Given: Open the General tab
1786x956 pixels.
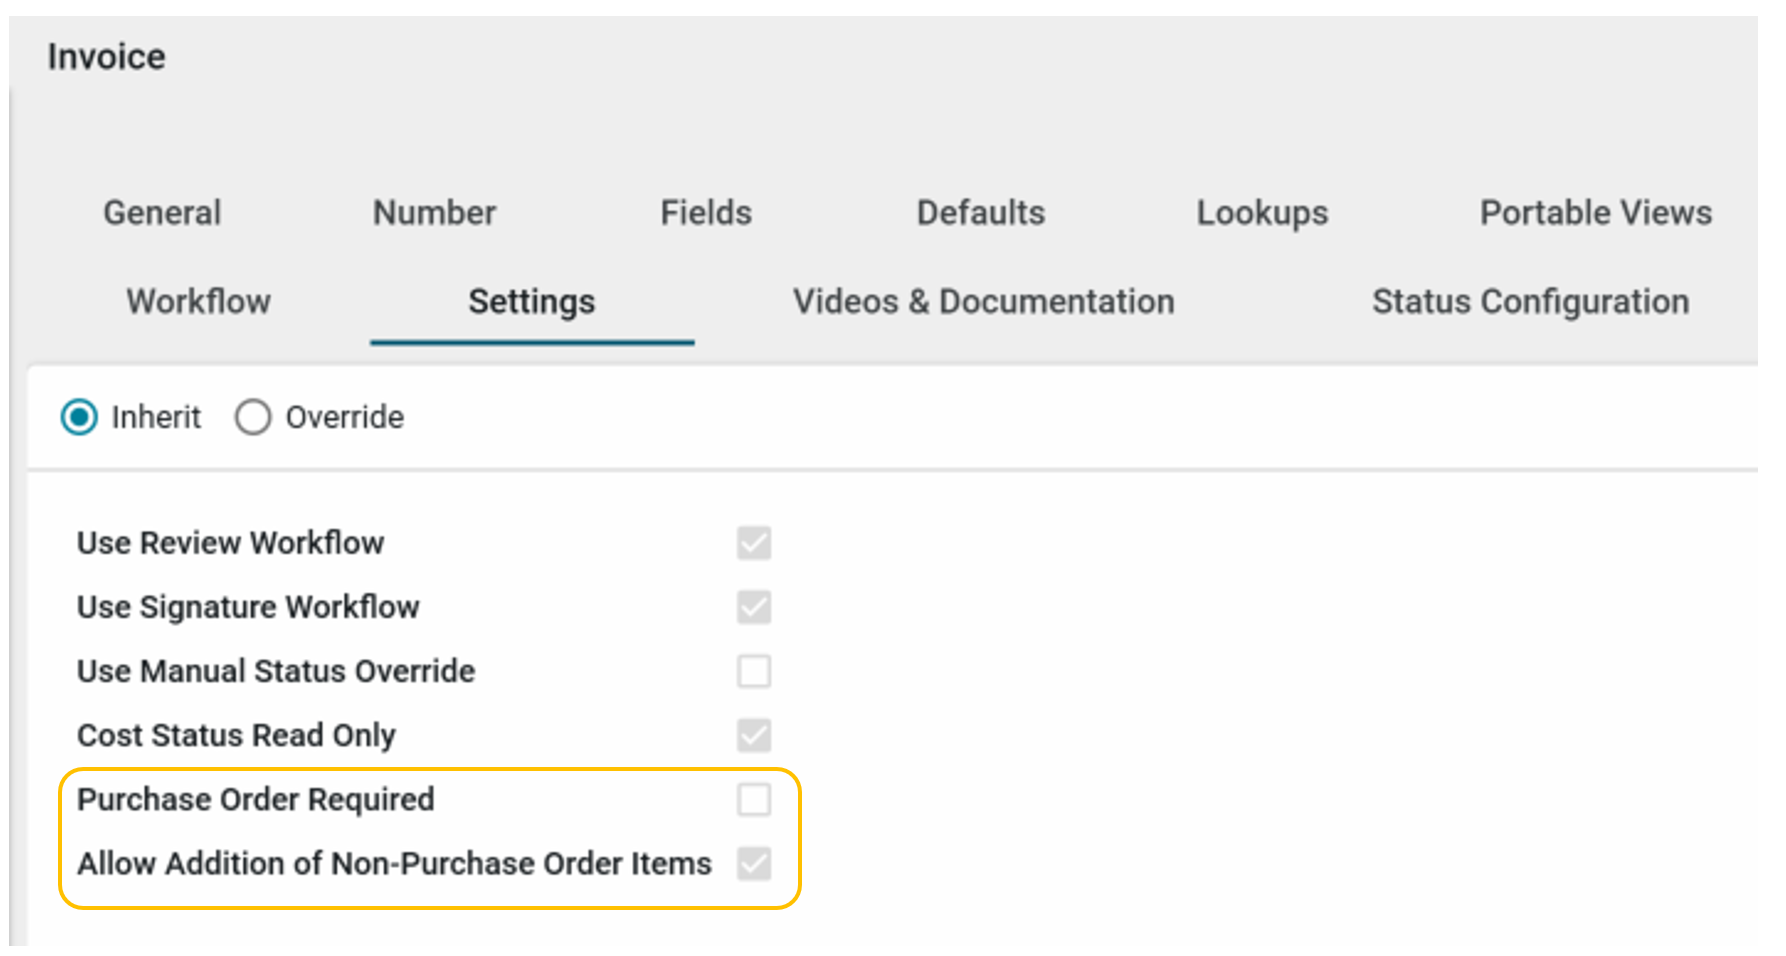Looking at the screenshot, I should pos(162,213).
